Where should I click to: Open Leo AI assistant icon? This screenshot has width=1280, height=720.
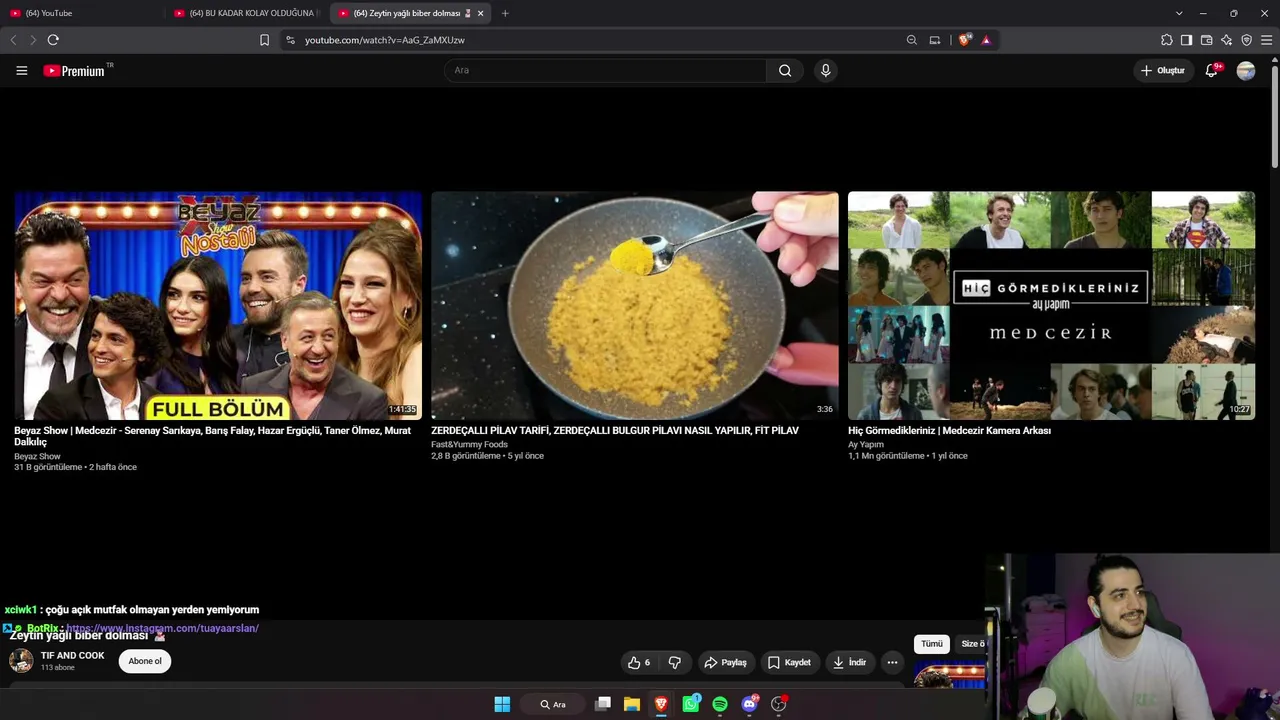(x=1226, y=40)
